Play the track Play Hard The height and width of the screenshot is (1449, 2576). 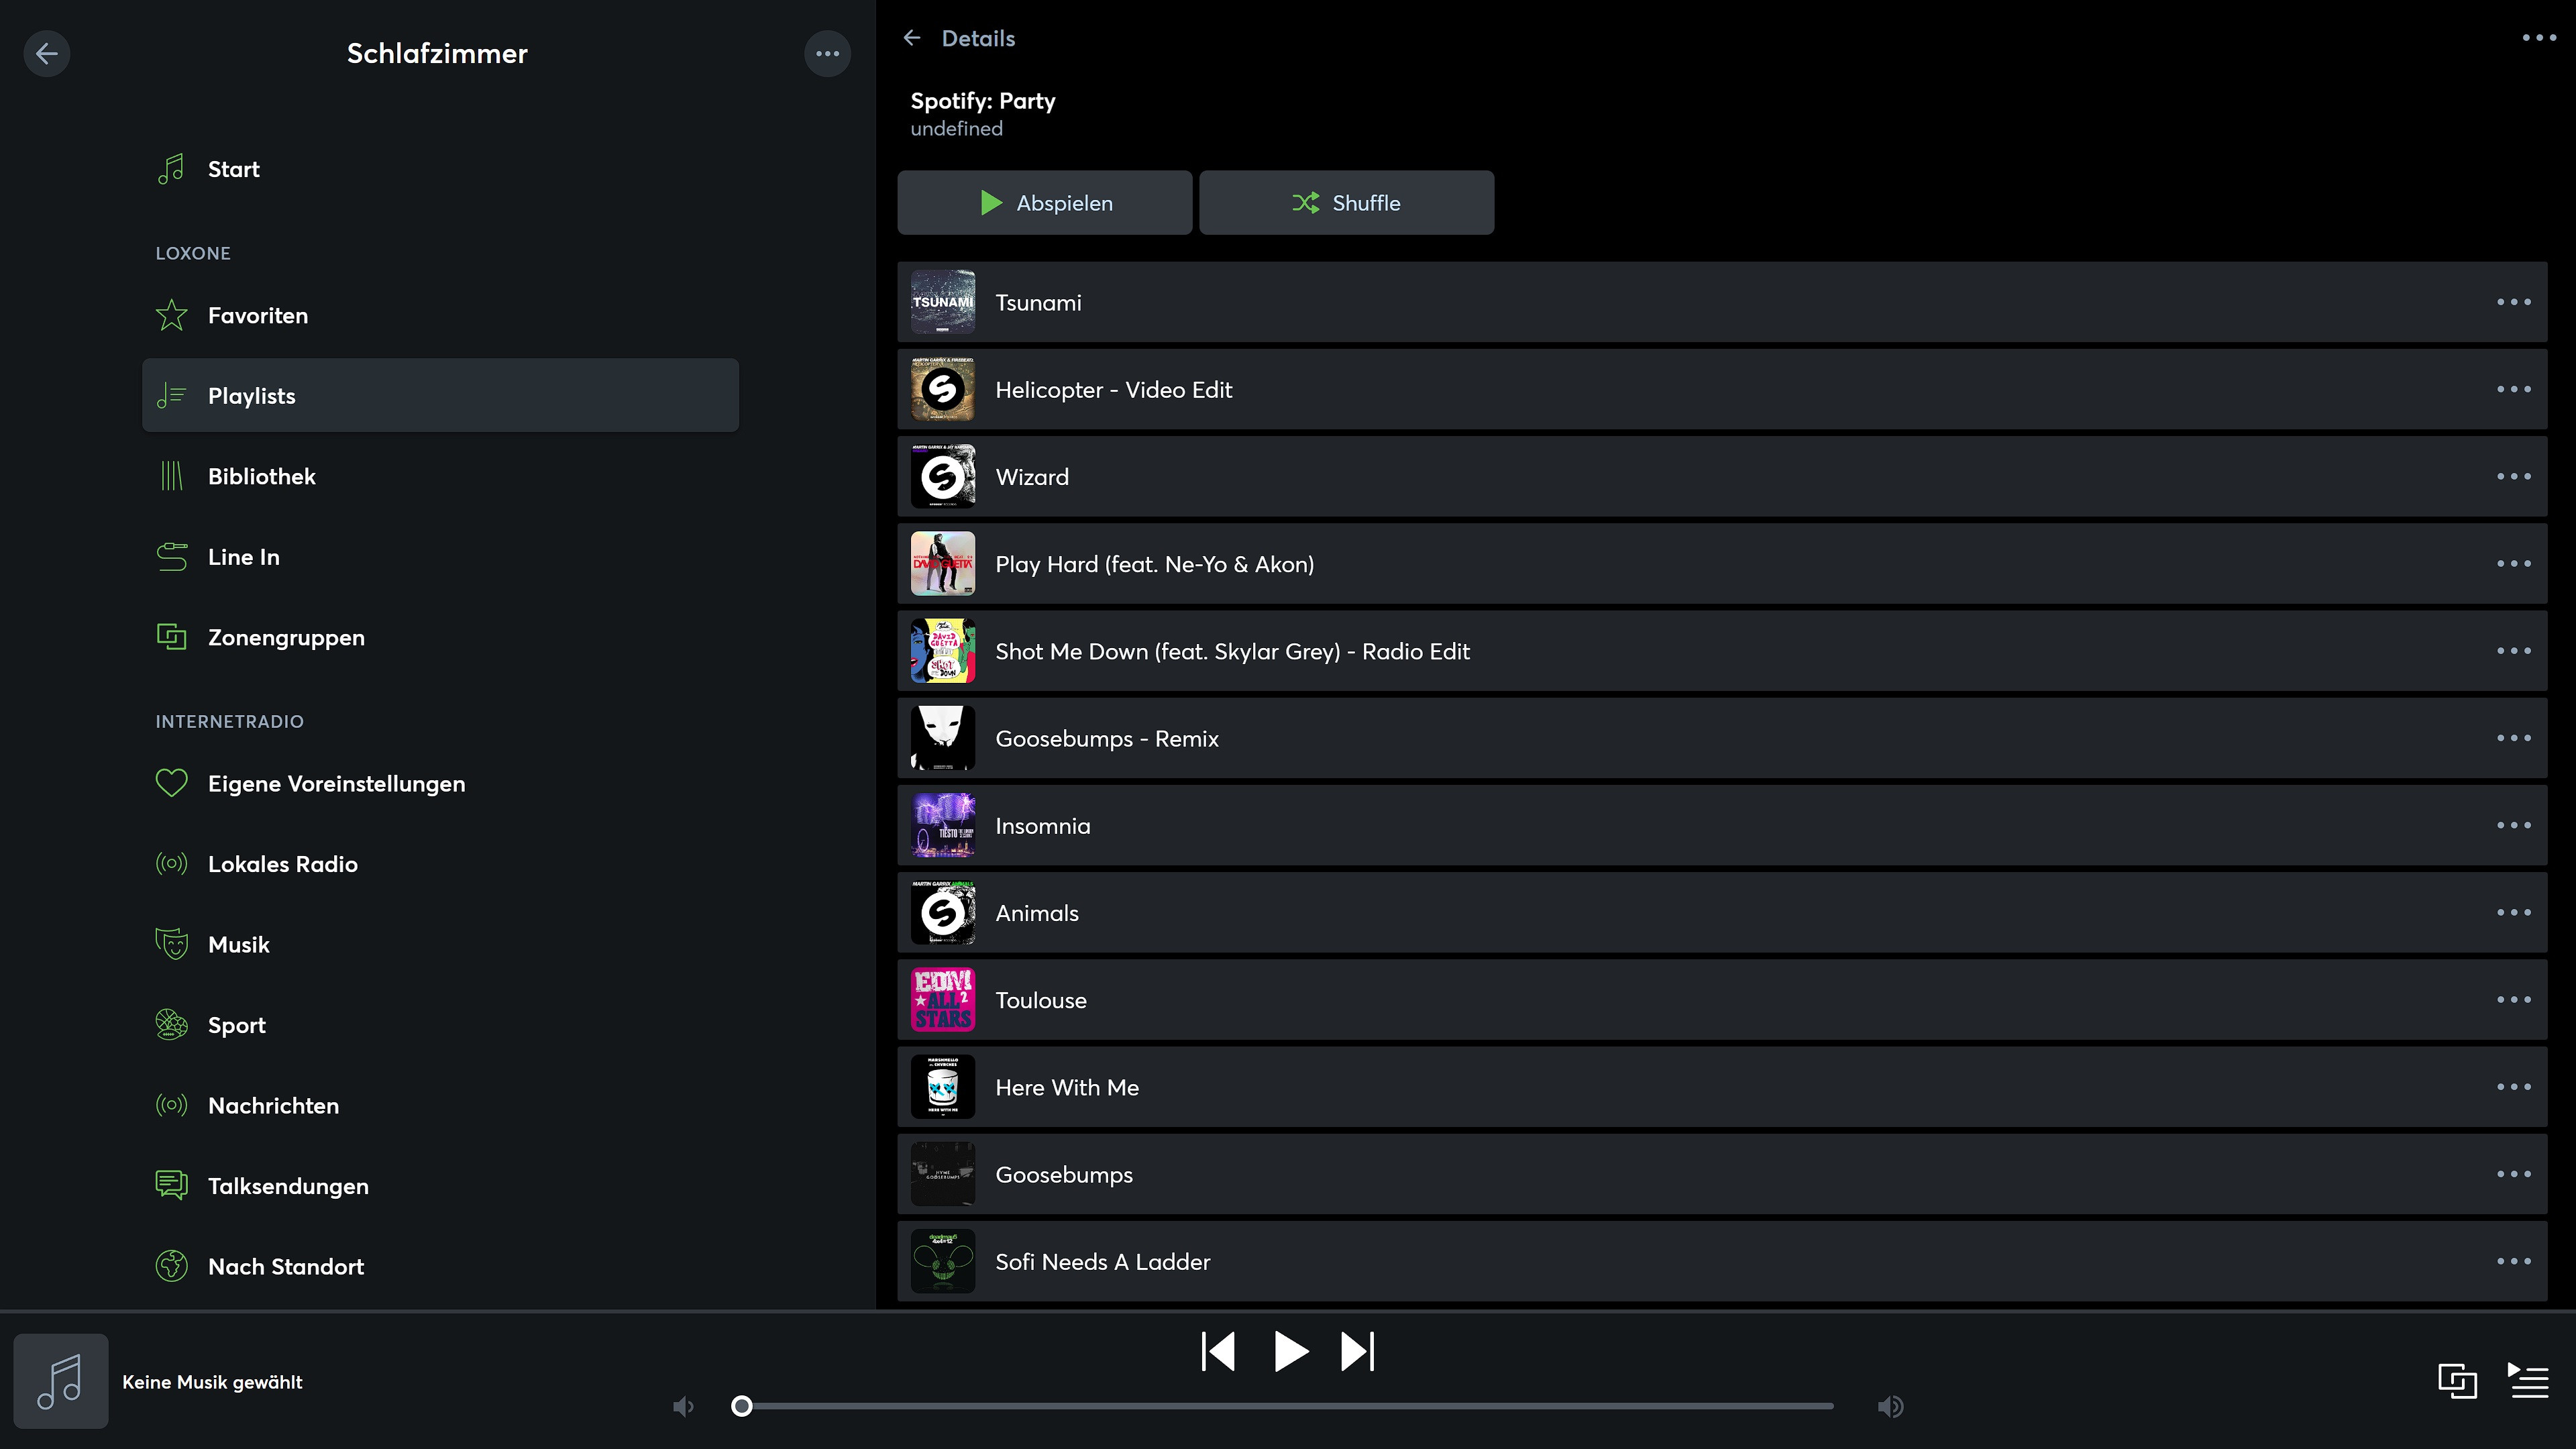click(x=1722, y=564)
